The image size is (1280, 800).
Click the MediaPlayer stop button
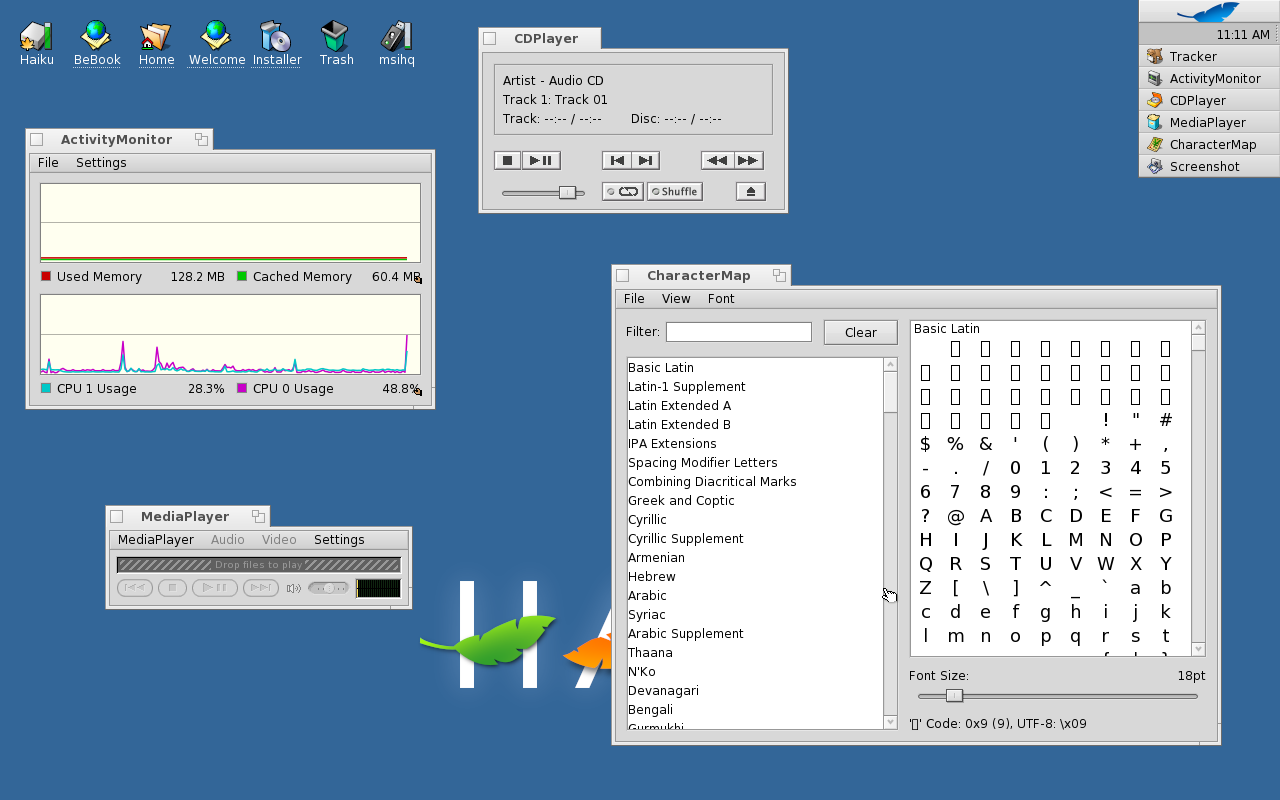pyautogui.click(x=172, y=588)
